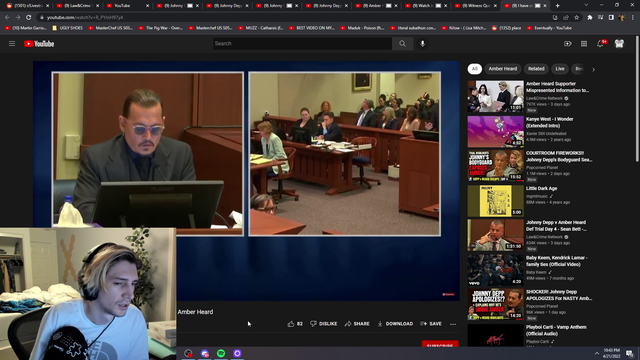The width and height of the screenshot is (640, 360).
Task: Click the page vertical scrollbar
Action: pyautogui.click(x=637, y=98)
